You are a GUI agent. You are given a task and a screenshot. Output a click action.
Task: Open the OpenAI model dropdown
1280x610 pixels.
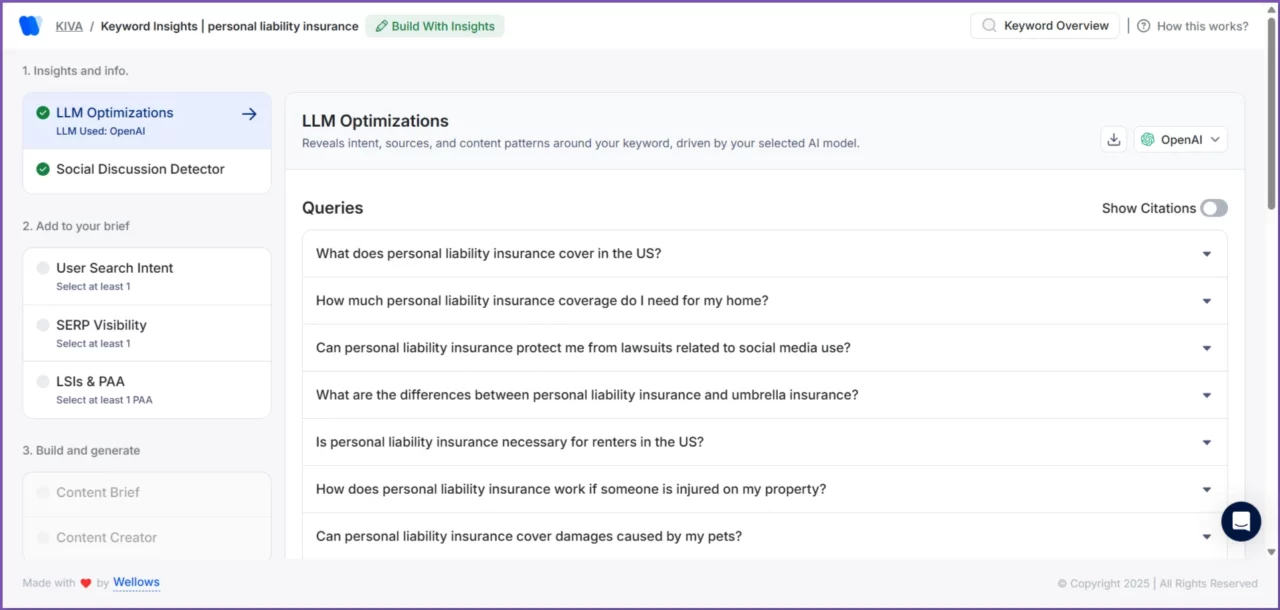[x=1181, y=140]
